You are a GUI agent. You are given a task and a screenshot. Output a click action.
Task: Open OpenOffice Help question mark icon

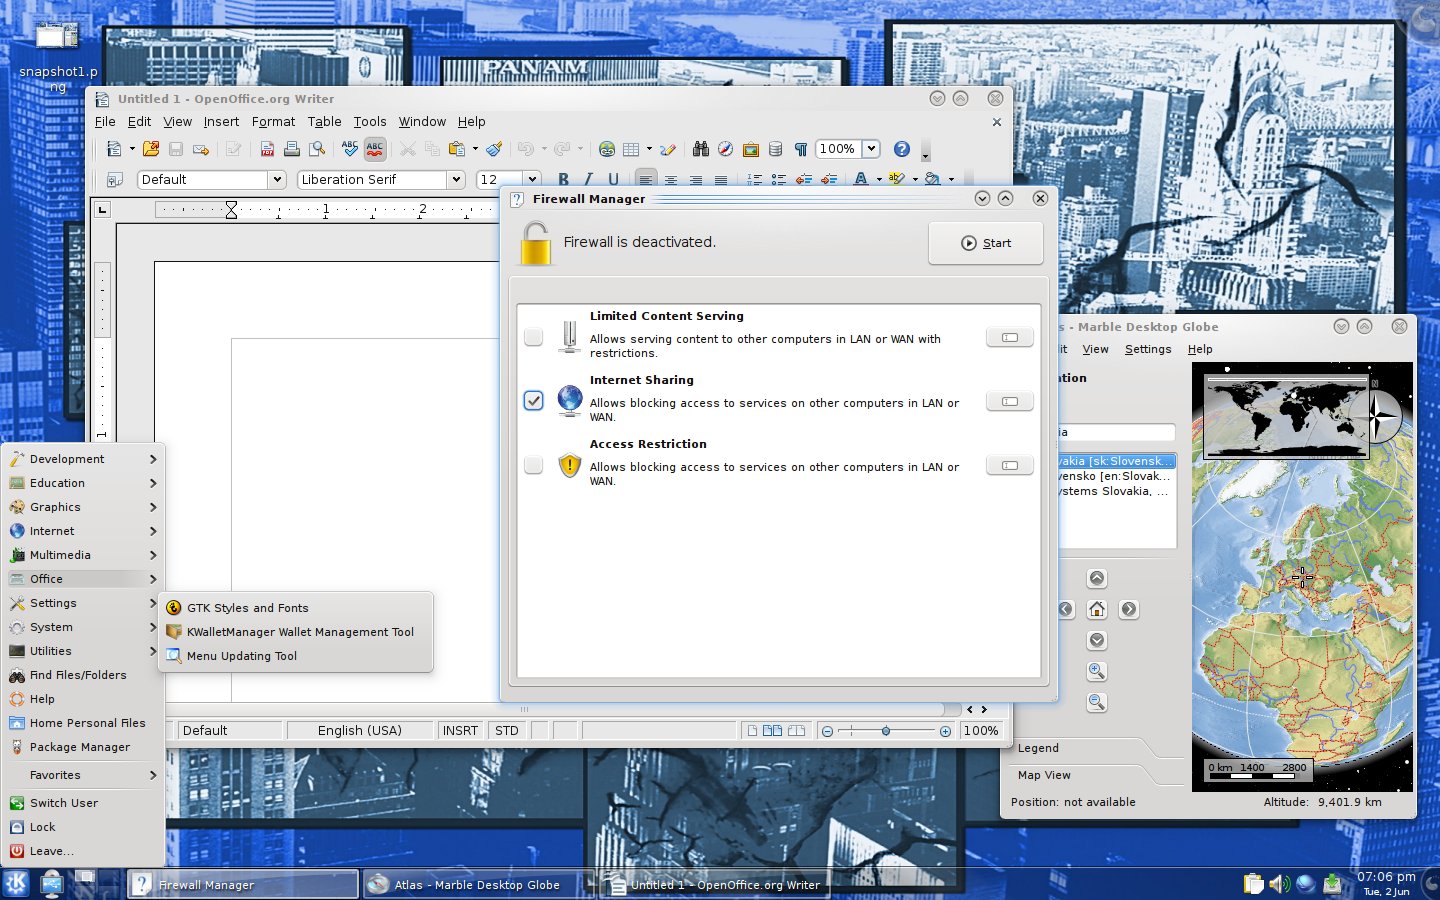902,149
